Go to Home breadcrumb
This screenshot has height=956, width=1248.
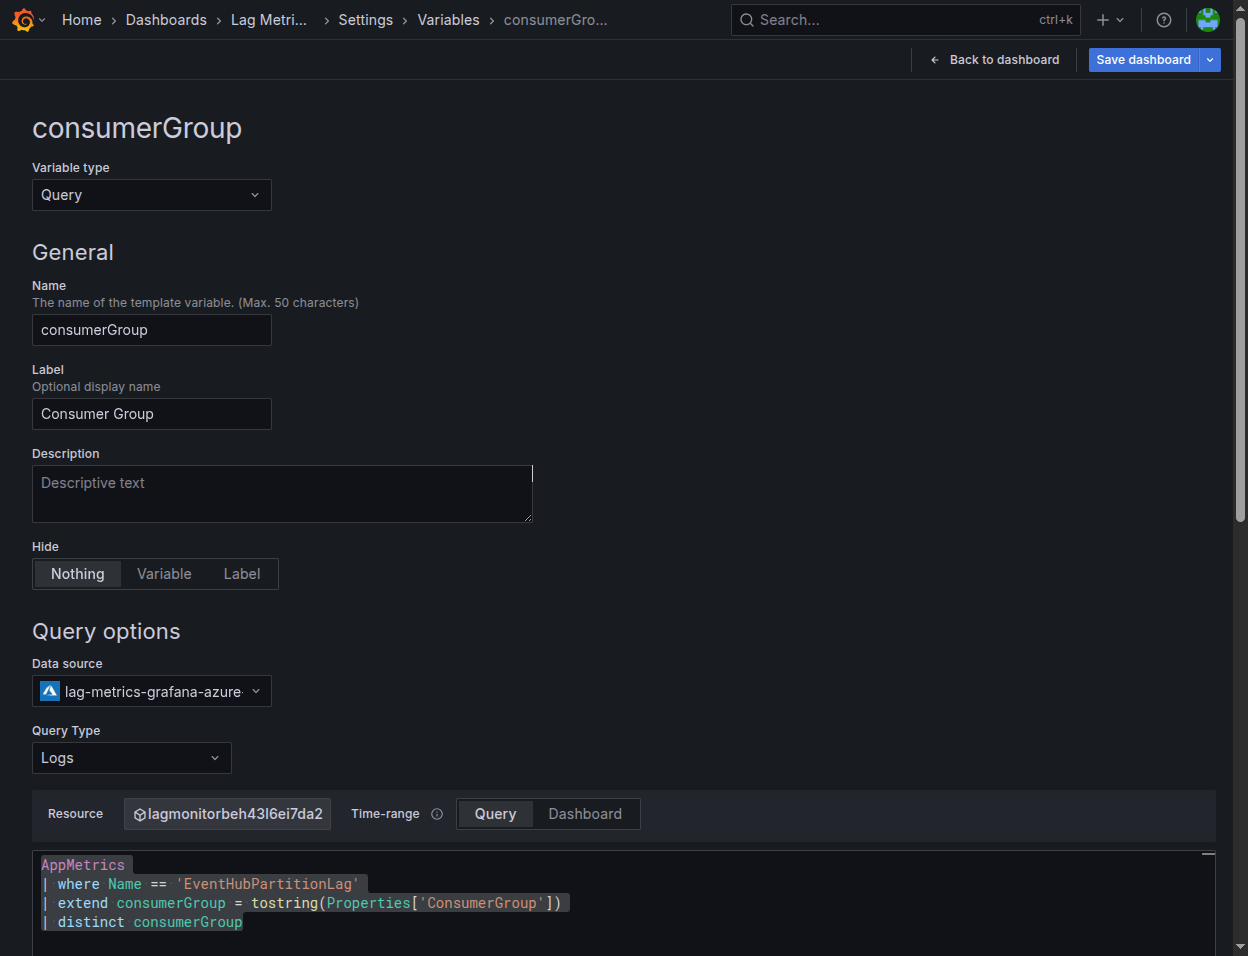coord(82,20)
